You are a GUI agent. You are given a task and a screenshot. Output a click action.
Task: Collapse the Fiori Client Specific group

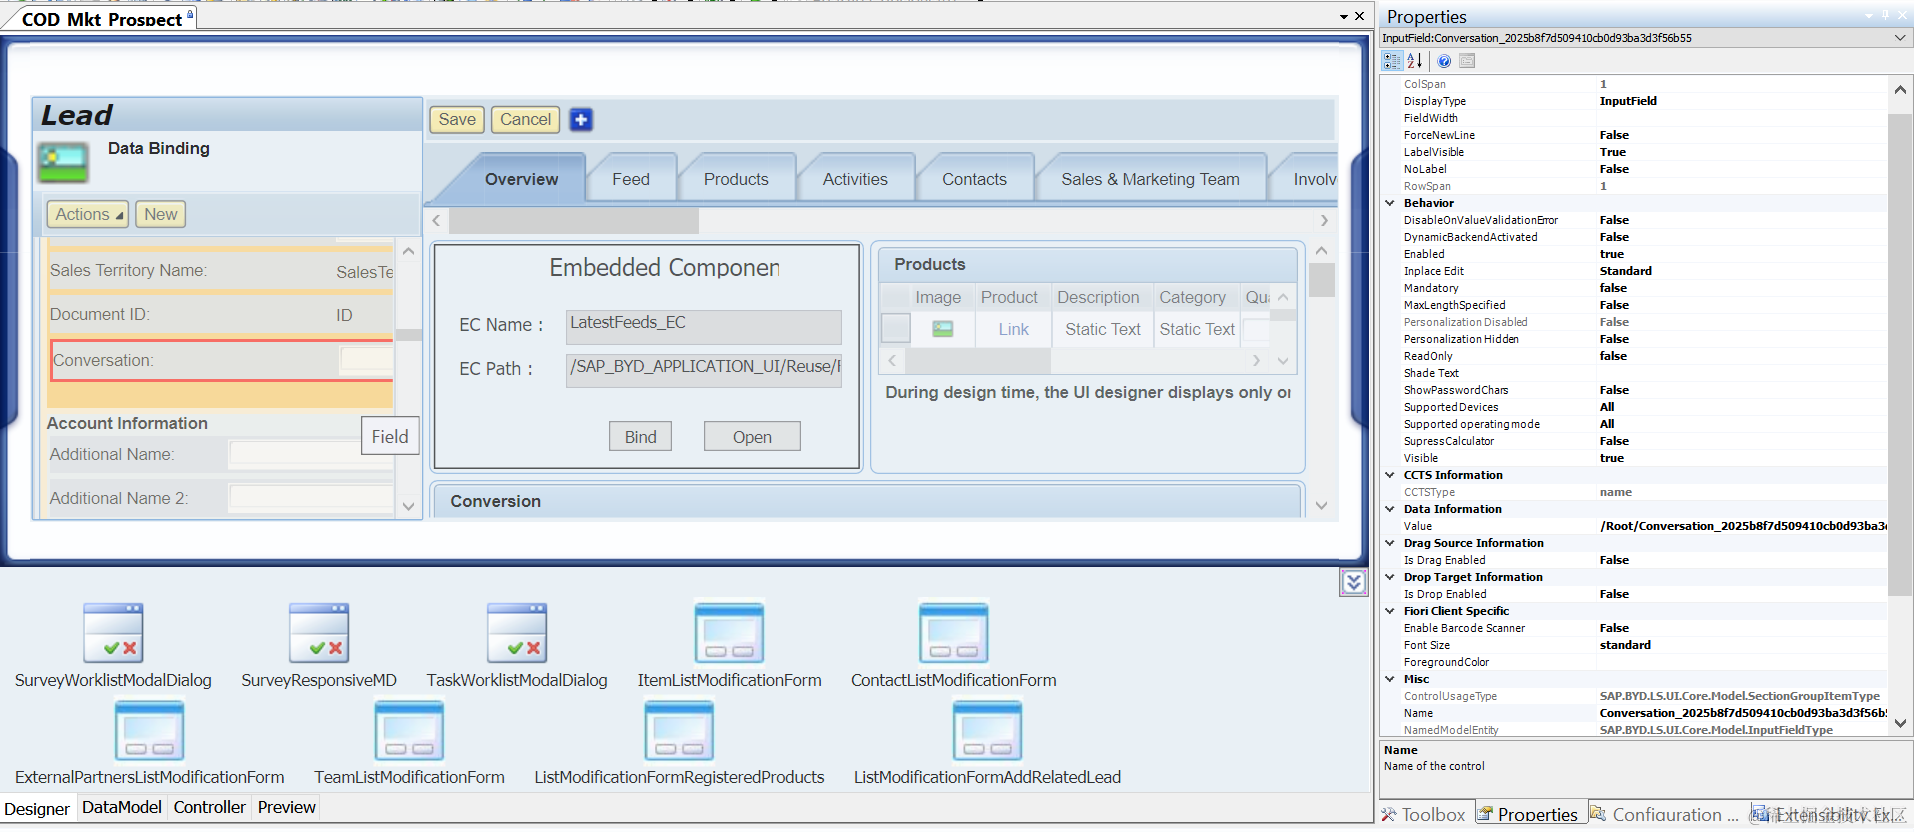tap(1389, 611)
